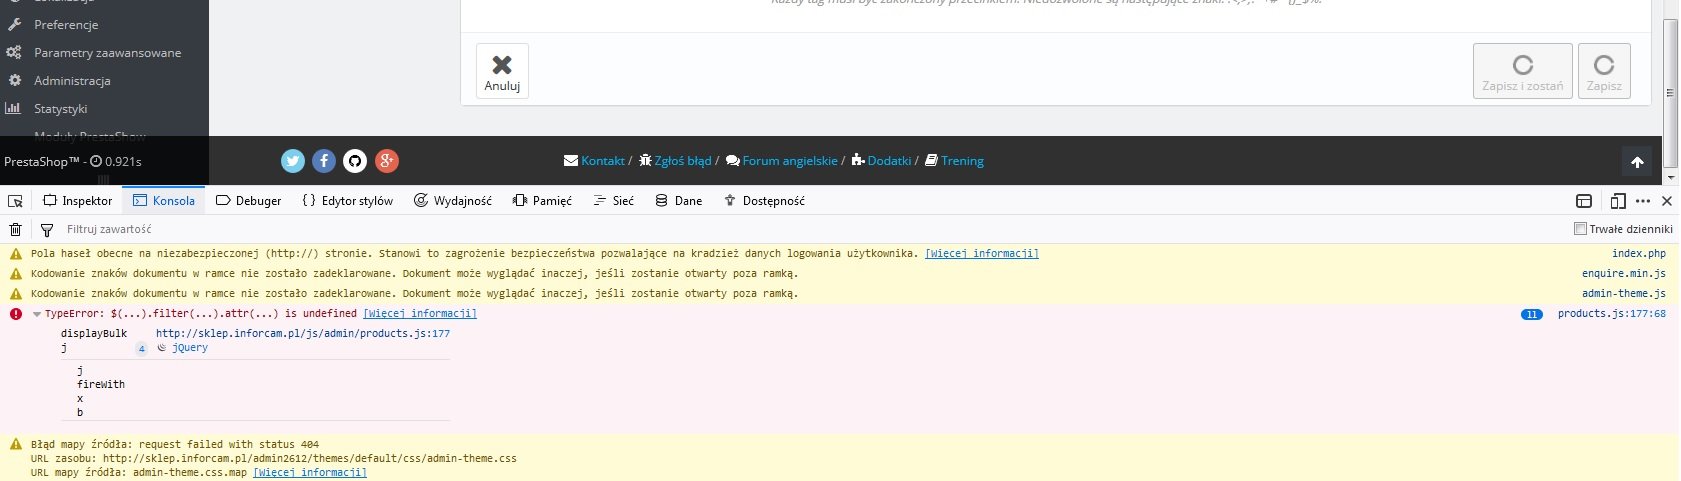Click the fireWith stack frame entry

tap(101, 384)
